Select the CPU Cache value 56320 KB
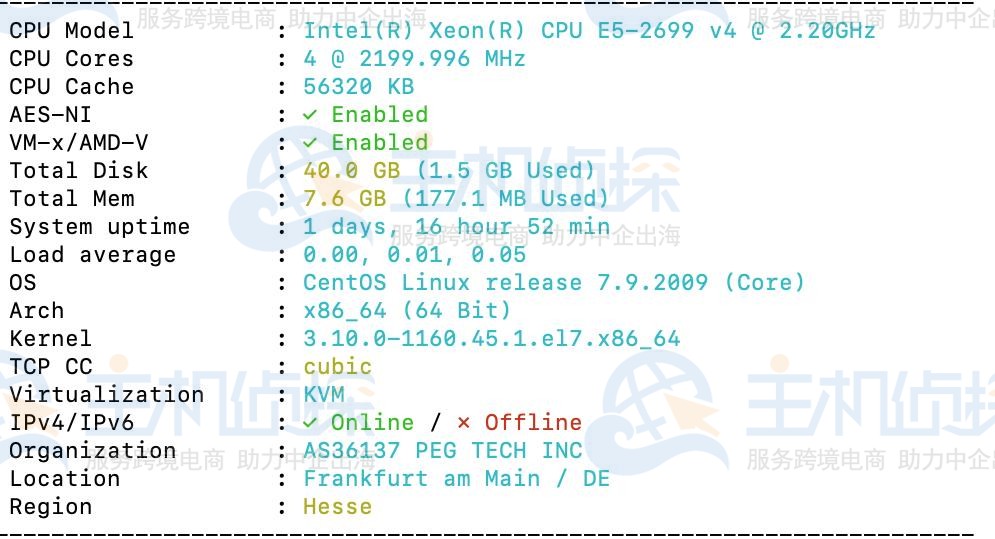 tap(358, 87)
